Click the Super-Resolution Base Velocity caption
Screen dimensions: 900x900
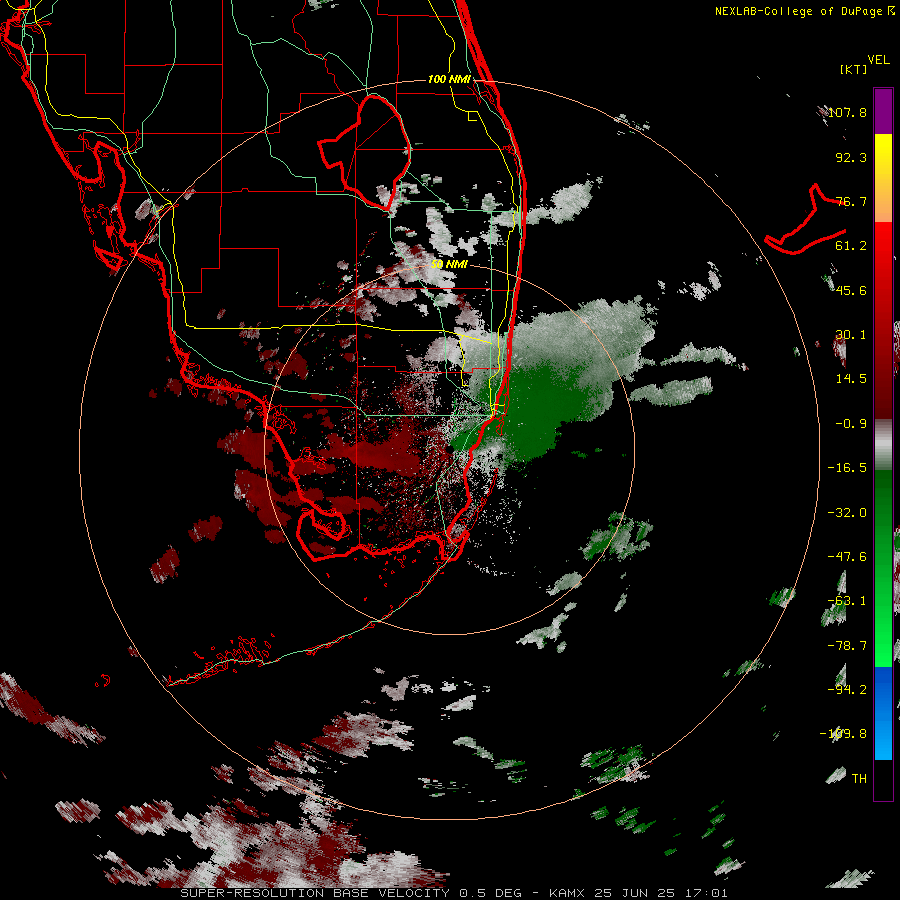(x=453, y=893)
